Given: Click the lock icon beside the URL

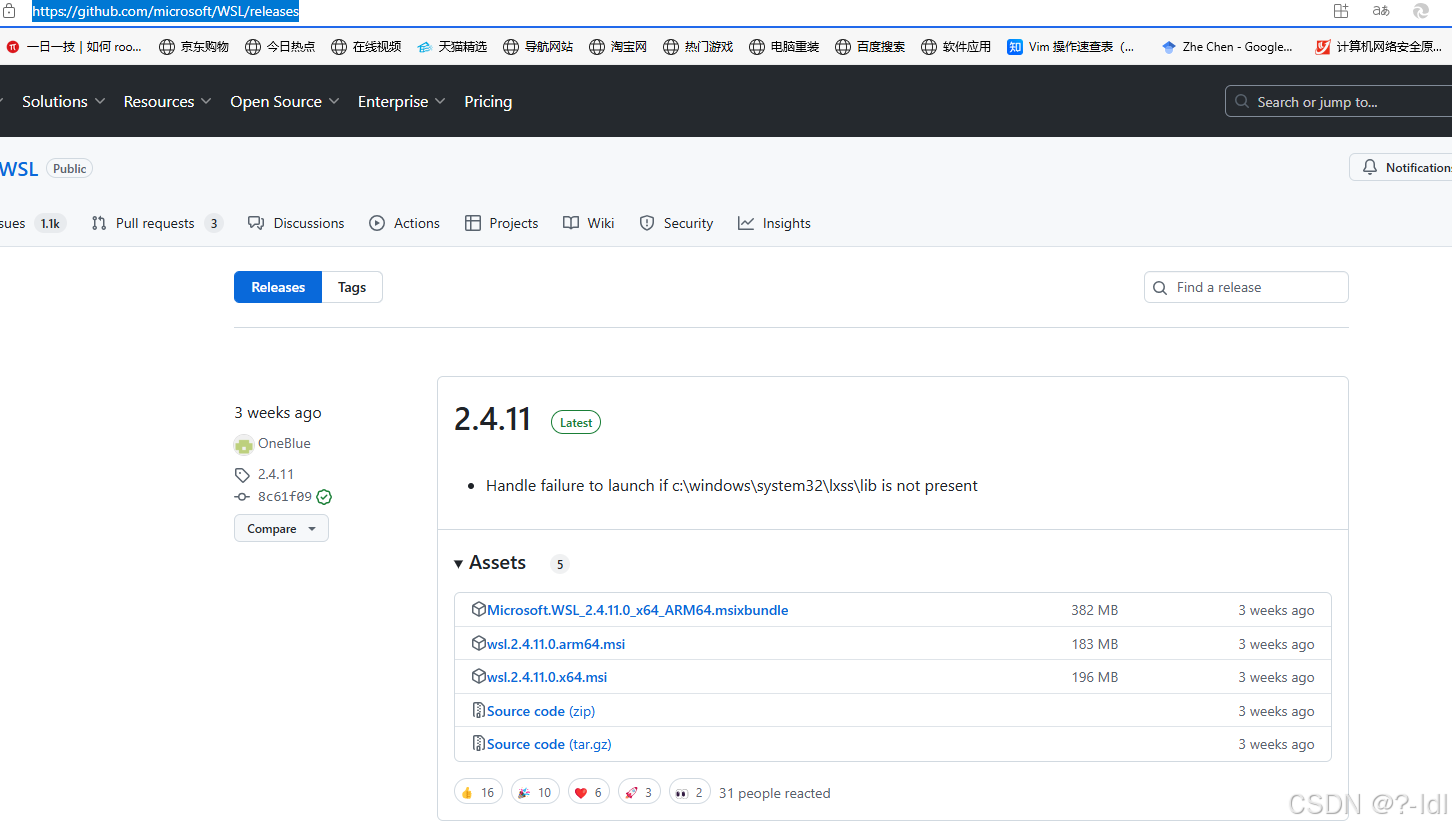Looking at the screenshot, I should point(9,12).
